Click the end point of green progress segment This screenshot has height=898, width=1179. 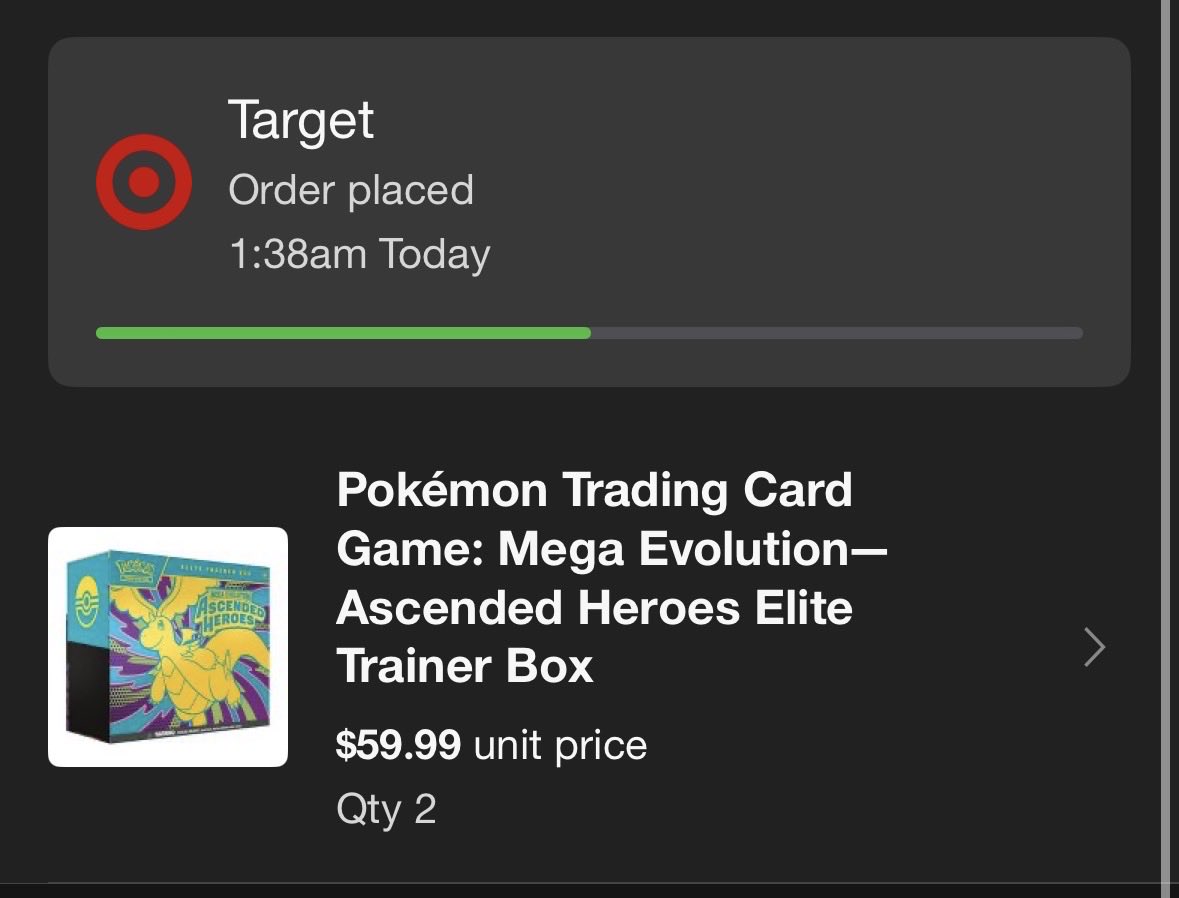coord(588,333)
